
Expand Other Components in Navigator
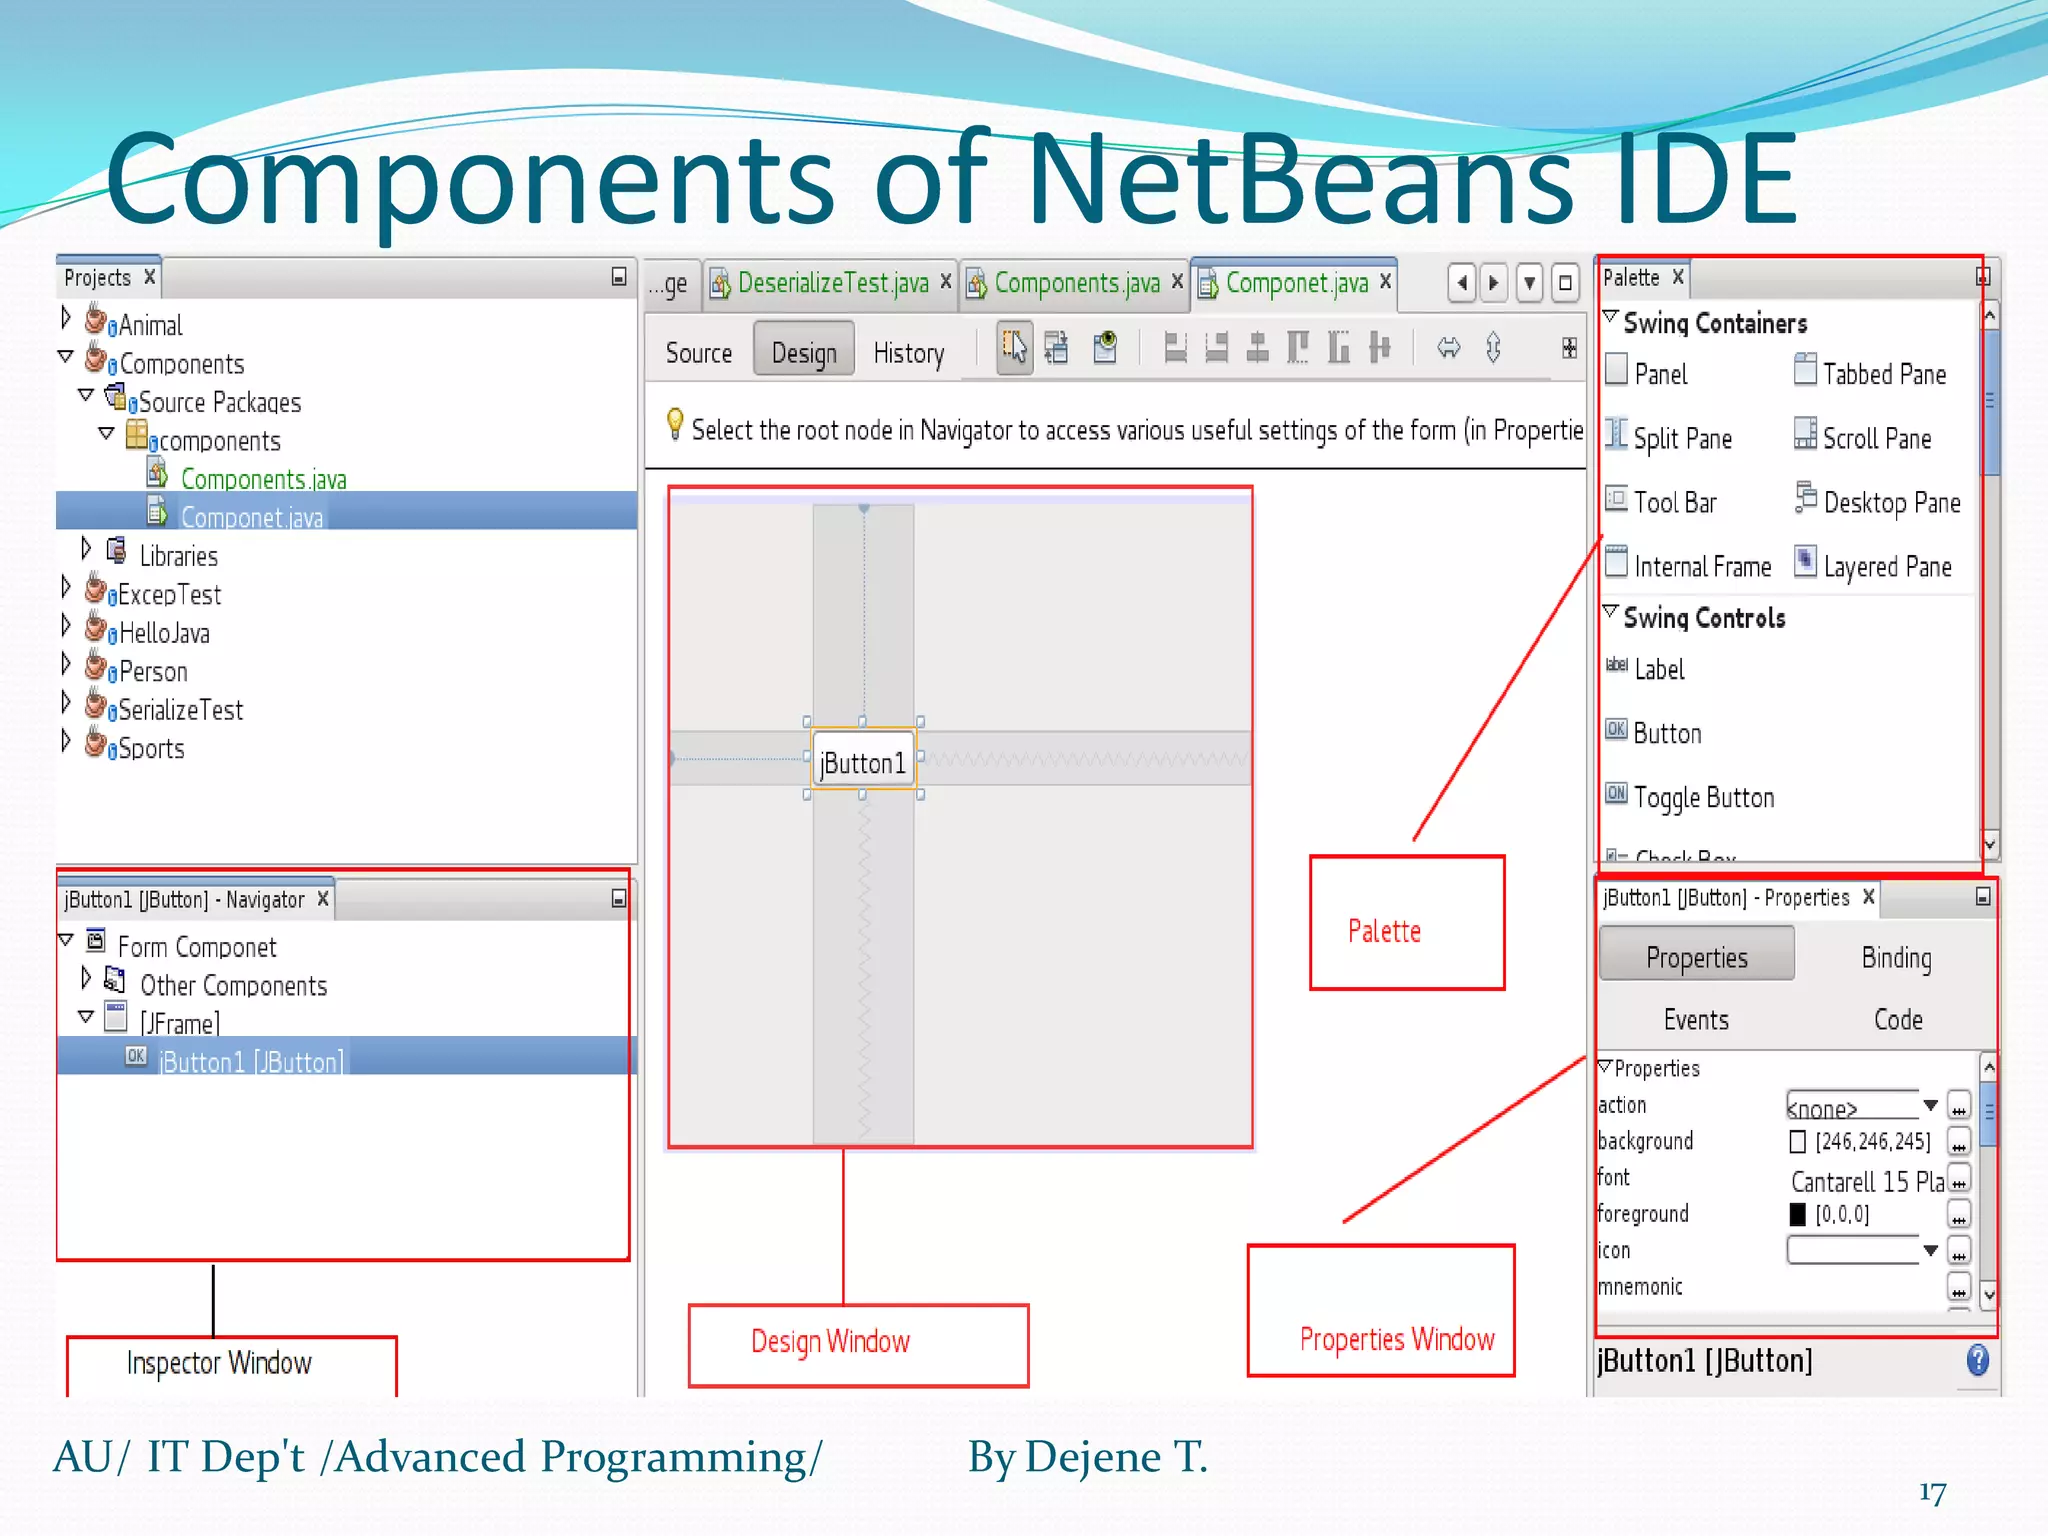[x=86, y=977]
